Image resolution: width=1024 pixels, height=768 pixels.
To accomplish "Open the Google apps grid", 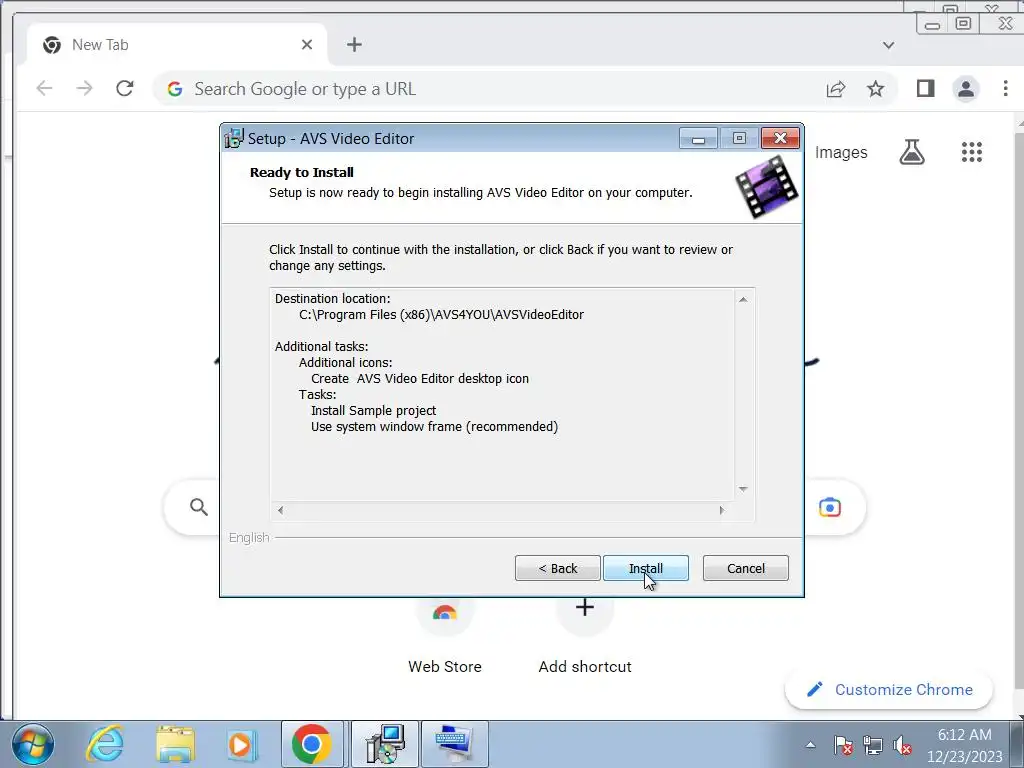I will pyautogui.click(x=972, y=152).
